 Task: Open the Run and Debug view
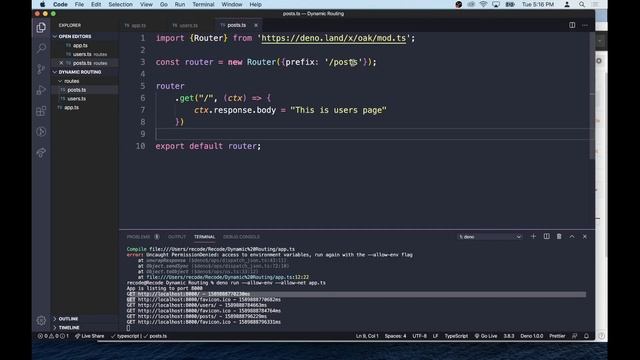(x=41, y=90)
